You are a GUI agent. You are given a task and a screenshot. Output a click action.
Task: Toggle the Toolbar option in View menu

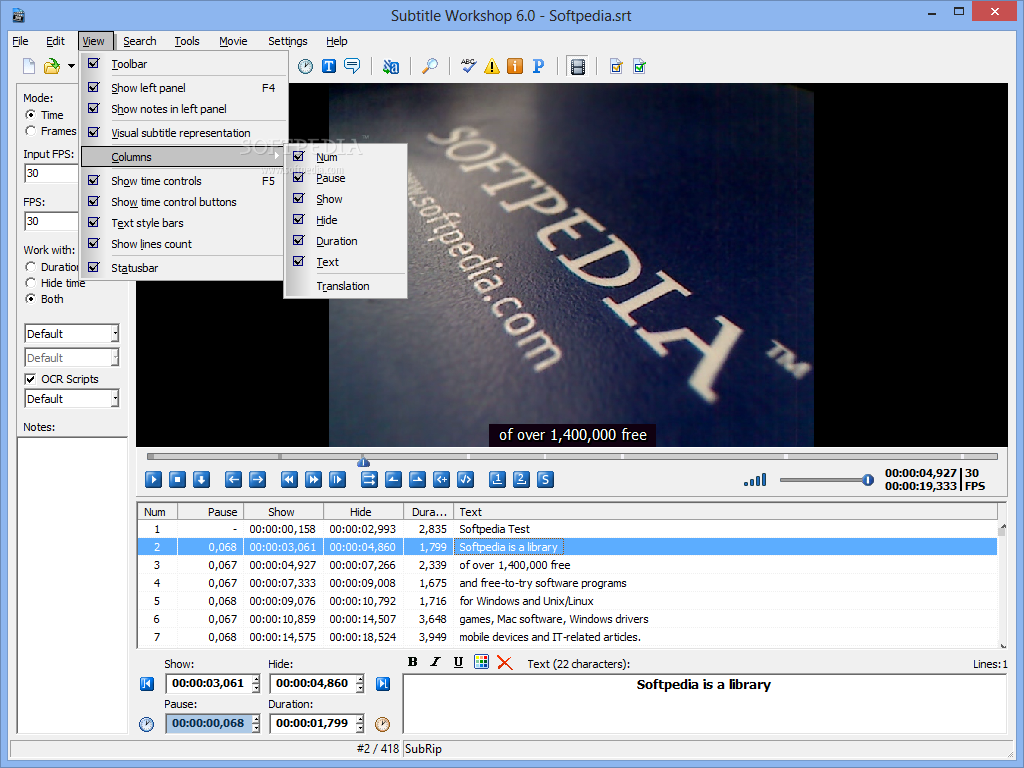coord(184,64)
